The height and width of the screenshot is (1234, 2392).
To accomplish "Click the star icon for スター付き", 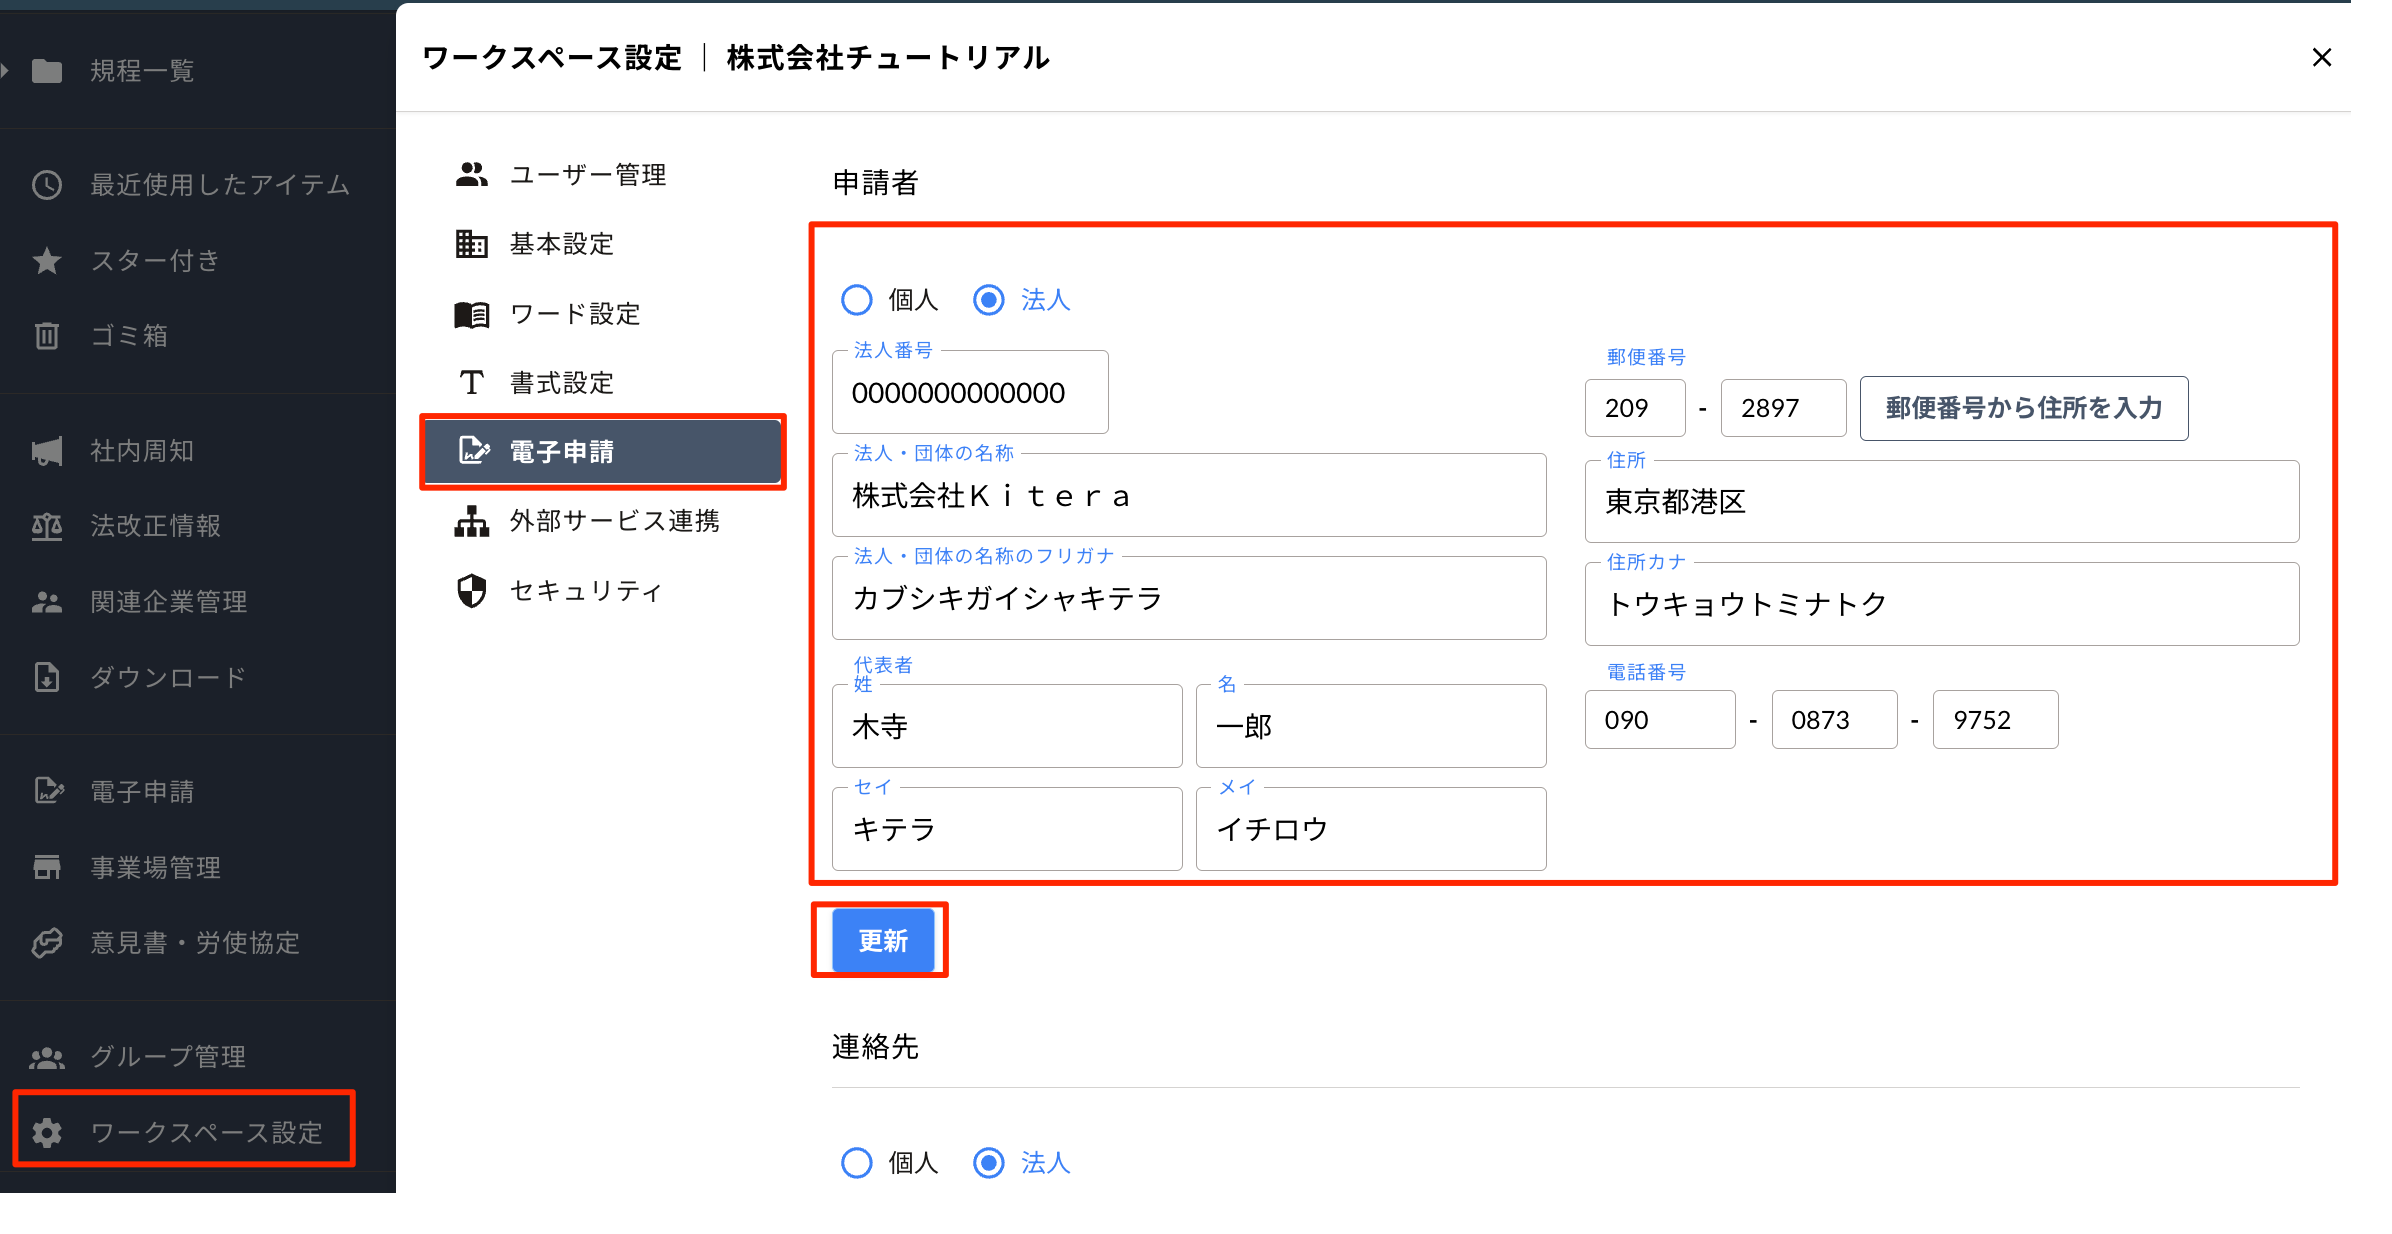I will (x=47, y=261).
